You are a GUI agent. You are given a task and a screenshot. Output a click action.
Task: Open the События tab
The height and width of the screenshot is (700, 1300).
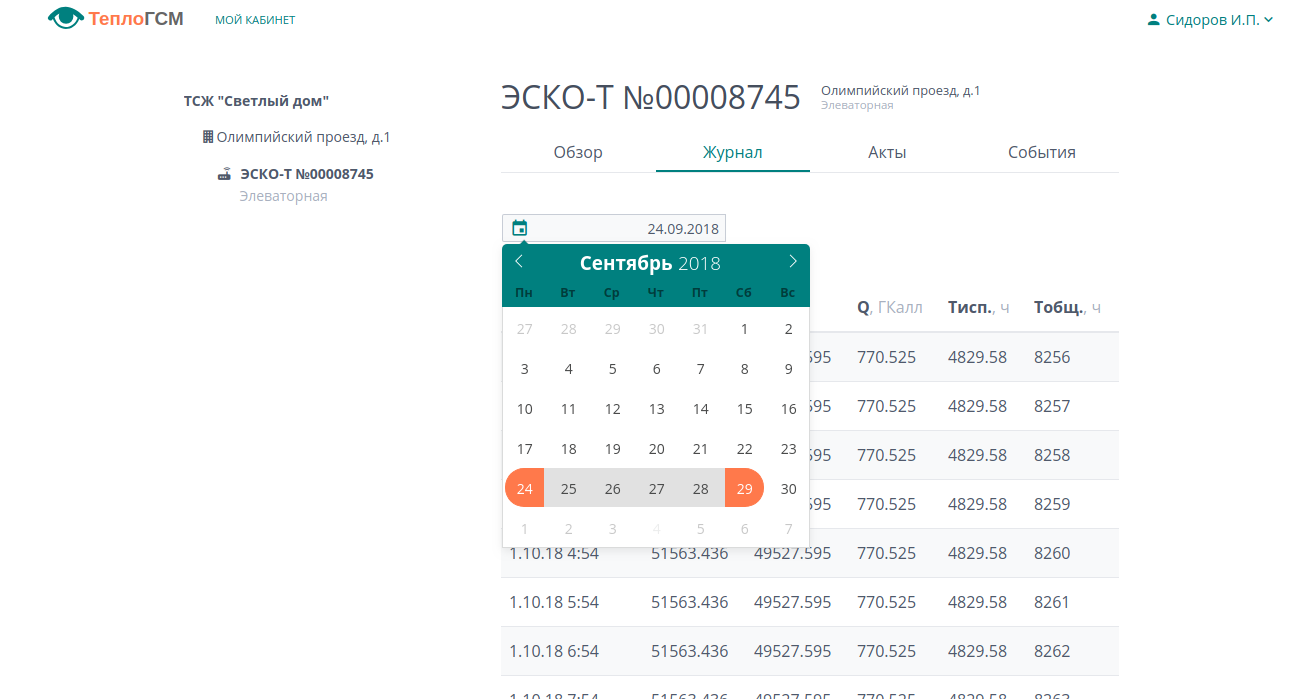[1042, 152]
